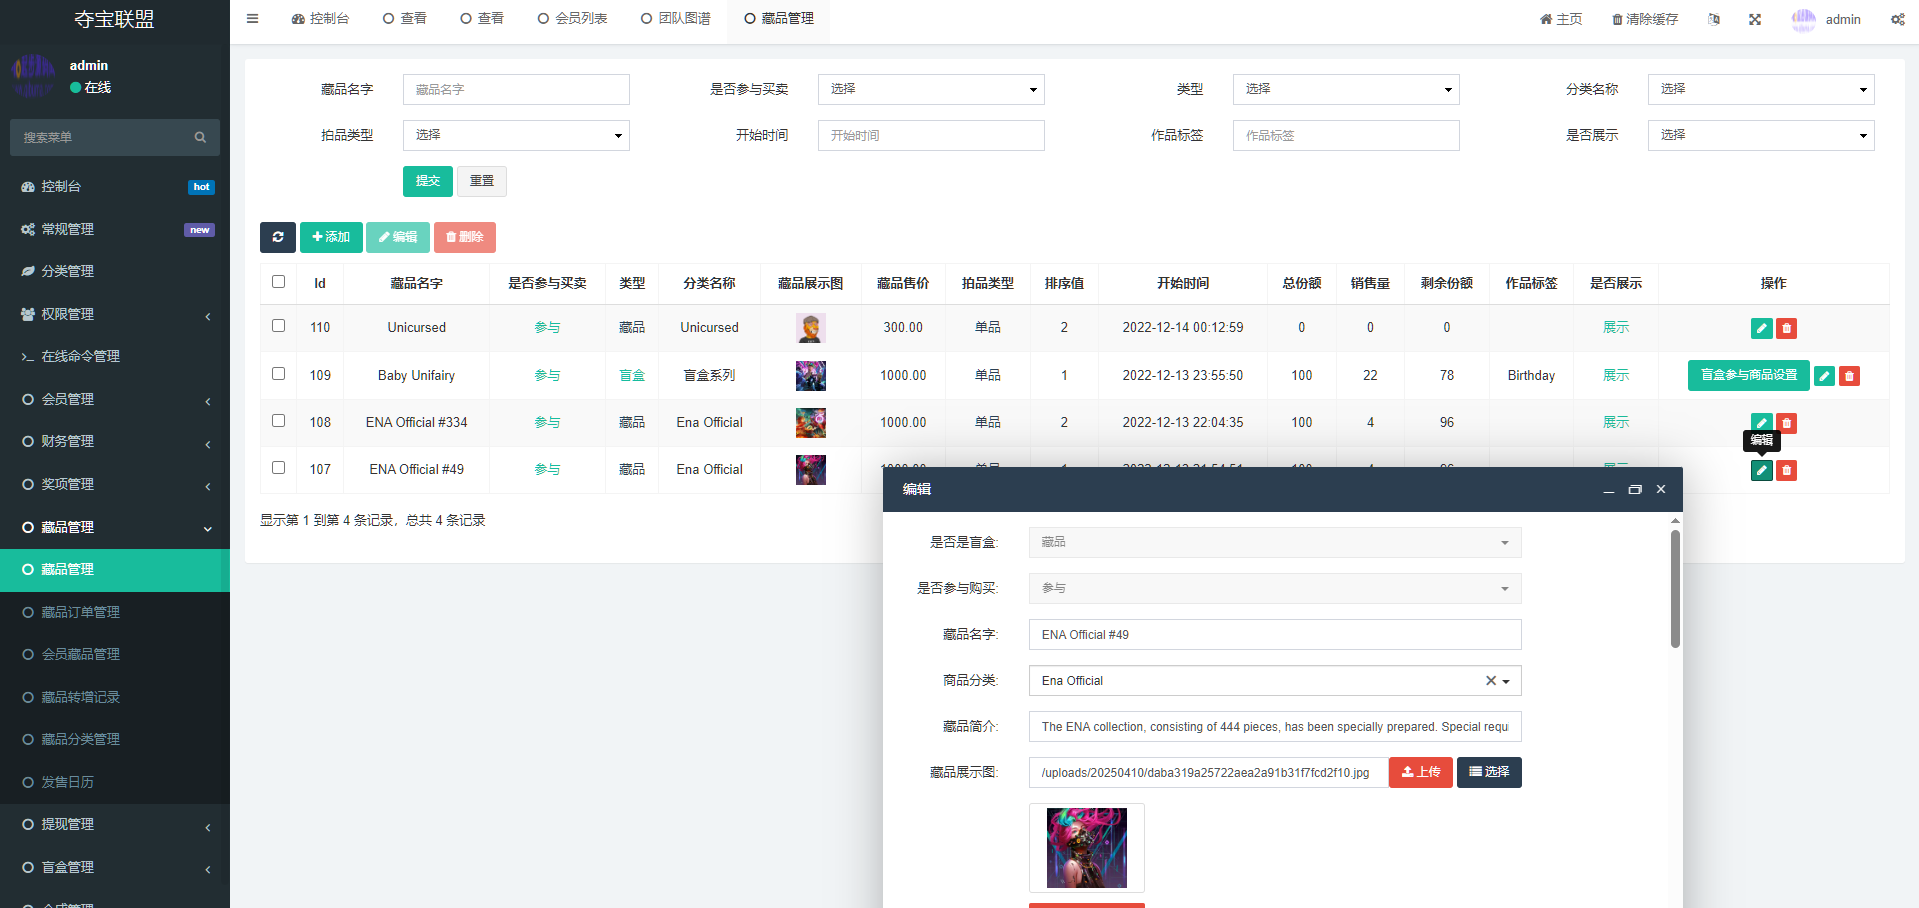Click the dark 选择 button in the dialog
This screenshot has height=908, width=1919.
(1489, 773)
